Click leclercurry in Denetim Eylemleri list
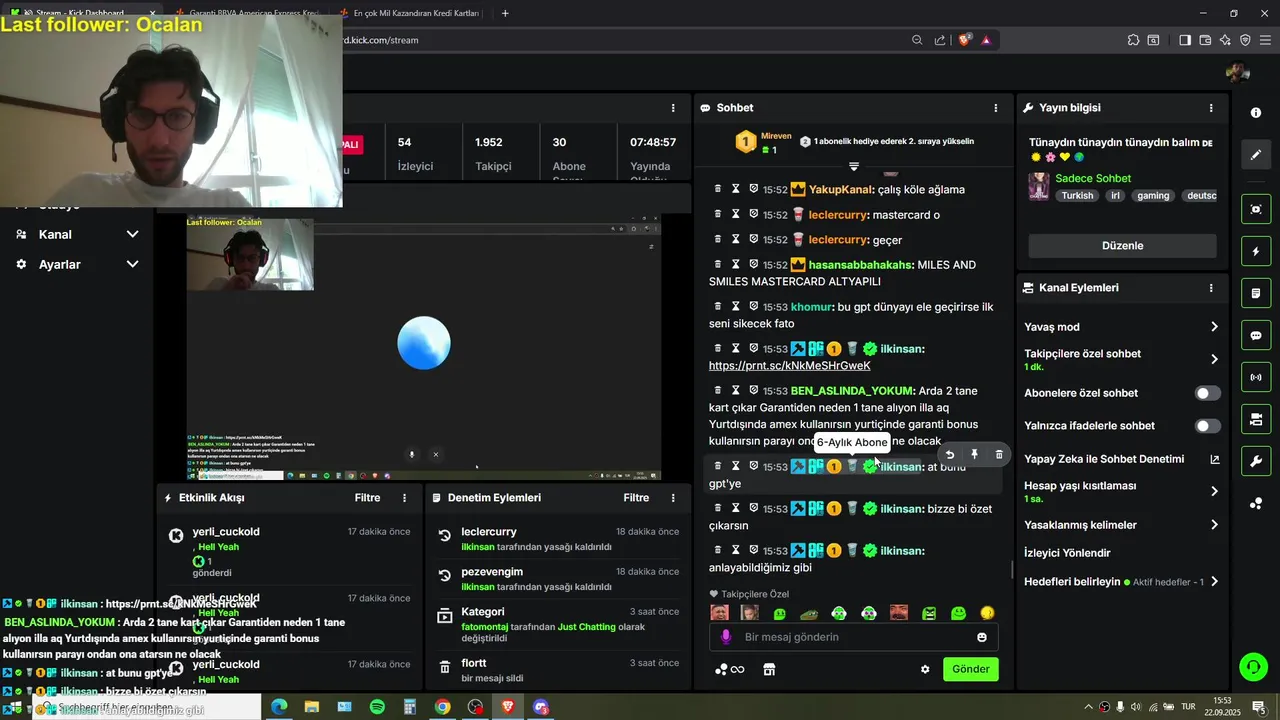Image resolution: width=1280 pixels, height=720 pixels. pos(489,532)
